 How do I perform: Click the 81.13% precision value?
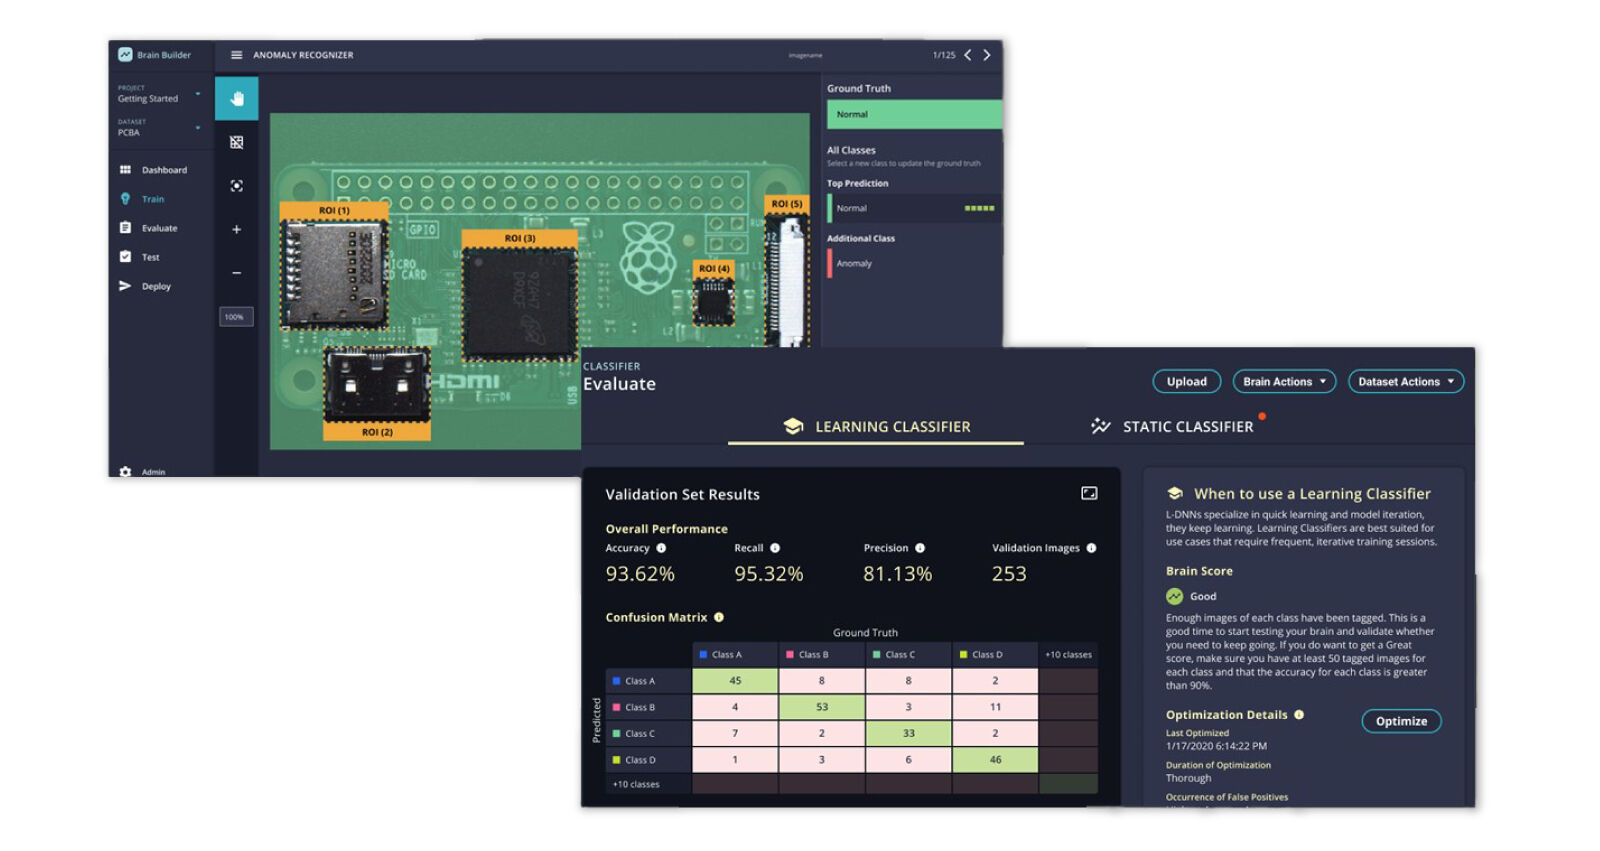pyautogui.click(x=898, y=574)
